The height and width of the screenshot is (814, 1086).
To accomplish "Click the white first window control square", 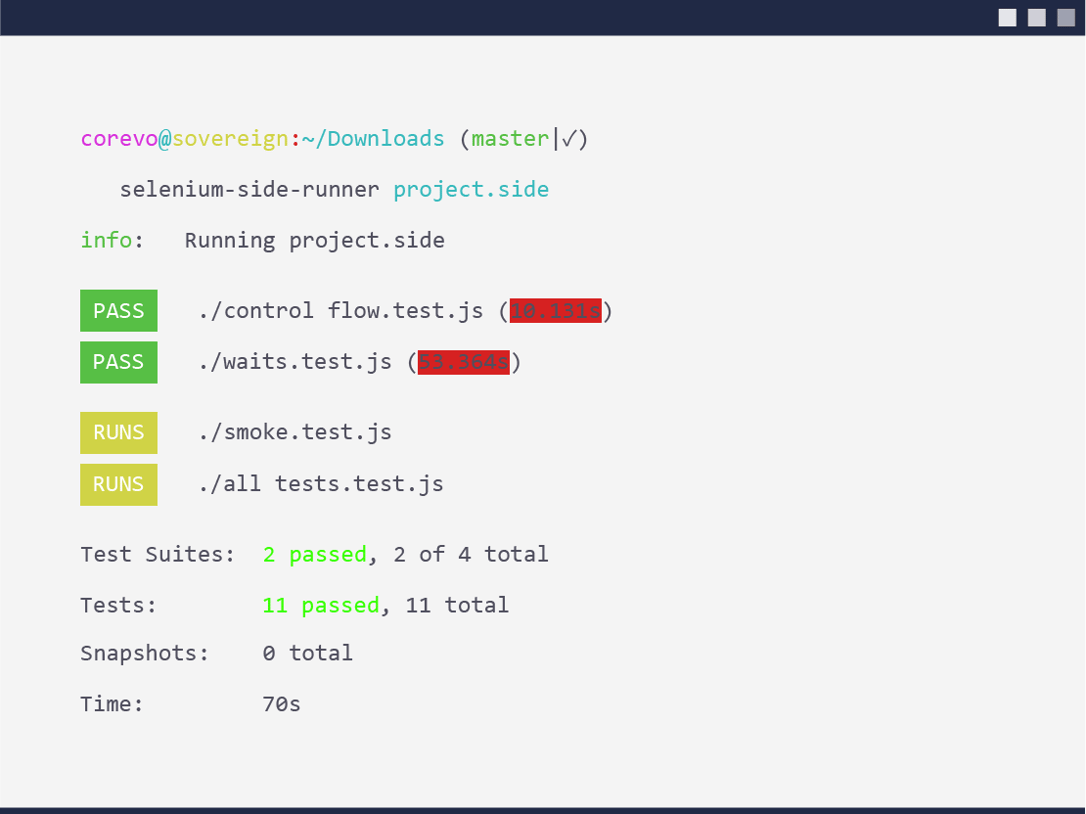I will tap(1007, 17).
